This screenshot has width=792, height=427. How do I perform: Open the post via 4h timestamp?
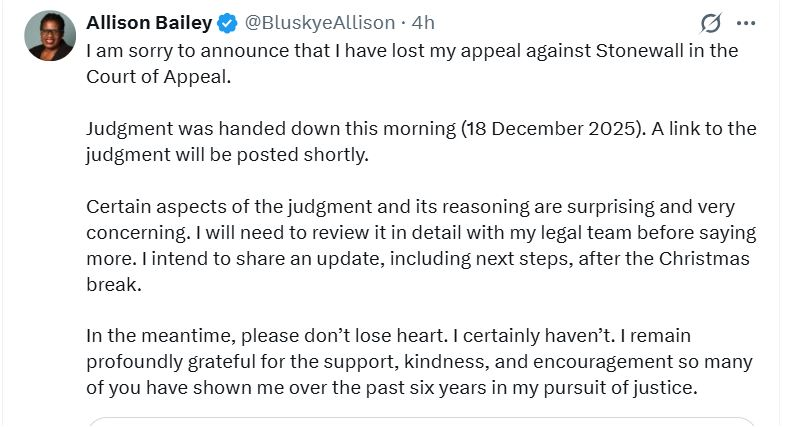point(424,23)
